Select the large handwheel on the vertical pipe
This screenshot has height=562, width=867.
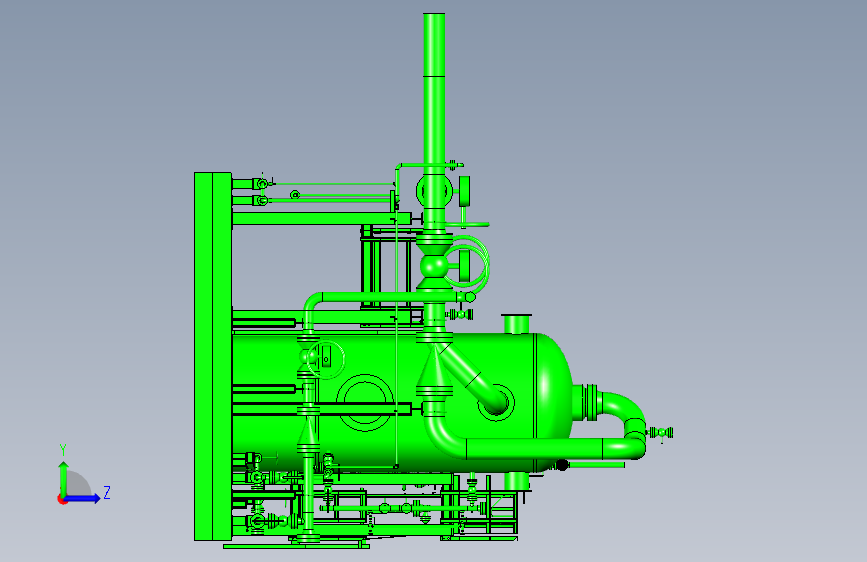pos(467,264)
